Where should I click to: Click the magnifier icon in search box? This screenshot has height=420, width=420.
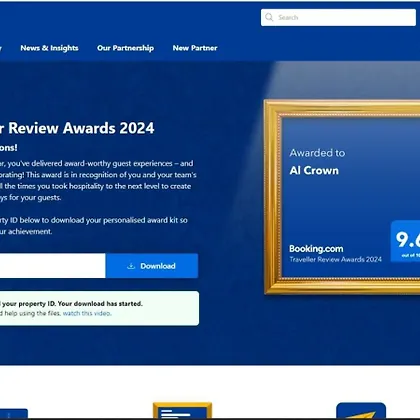269,17
